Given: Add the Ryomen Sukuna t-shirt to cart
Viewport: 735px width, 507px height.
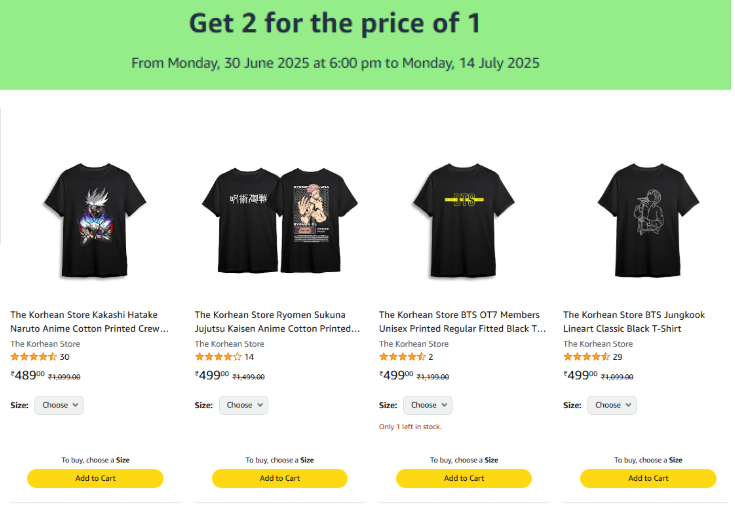Looking at the screenshot, I should pyautogui.click(x=279, y=478).
